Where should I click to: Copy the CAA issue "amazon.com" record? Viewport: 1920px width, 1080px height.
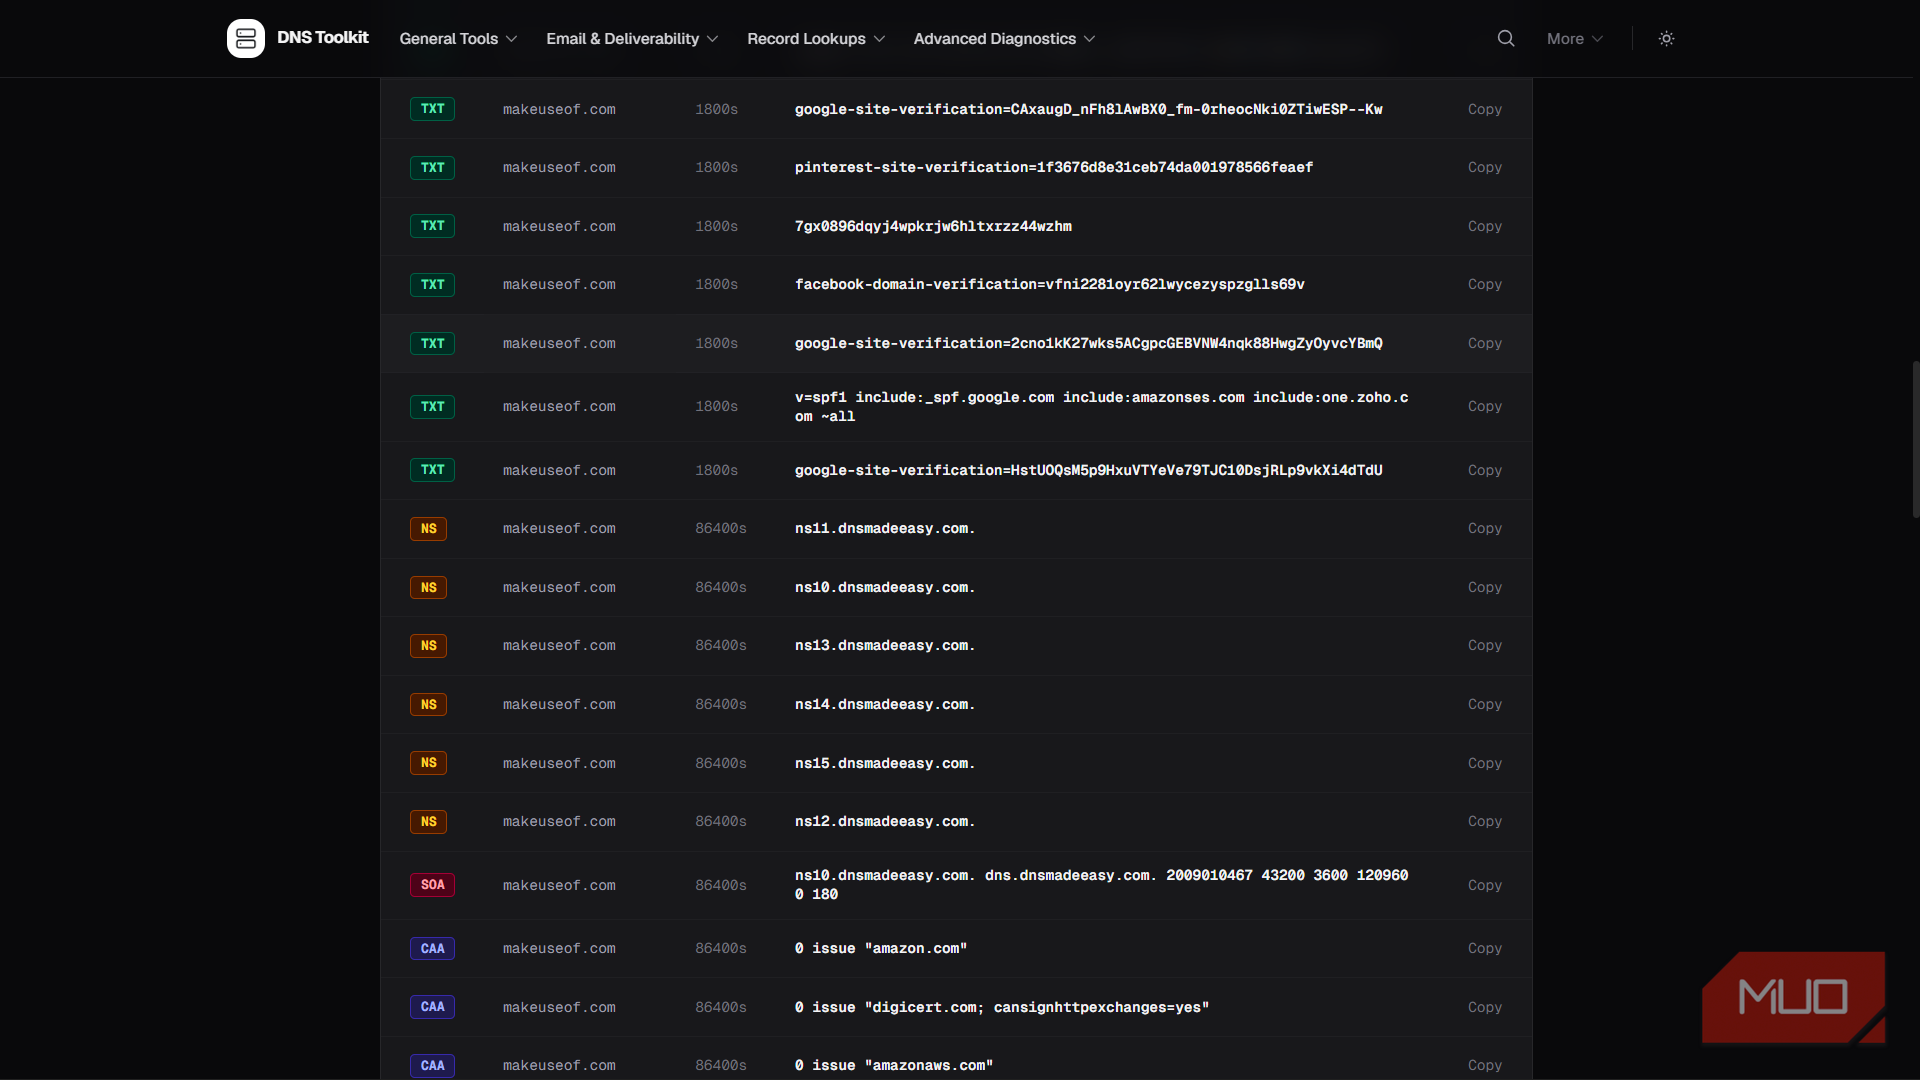(1484, 948)
